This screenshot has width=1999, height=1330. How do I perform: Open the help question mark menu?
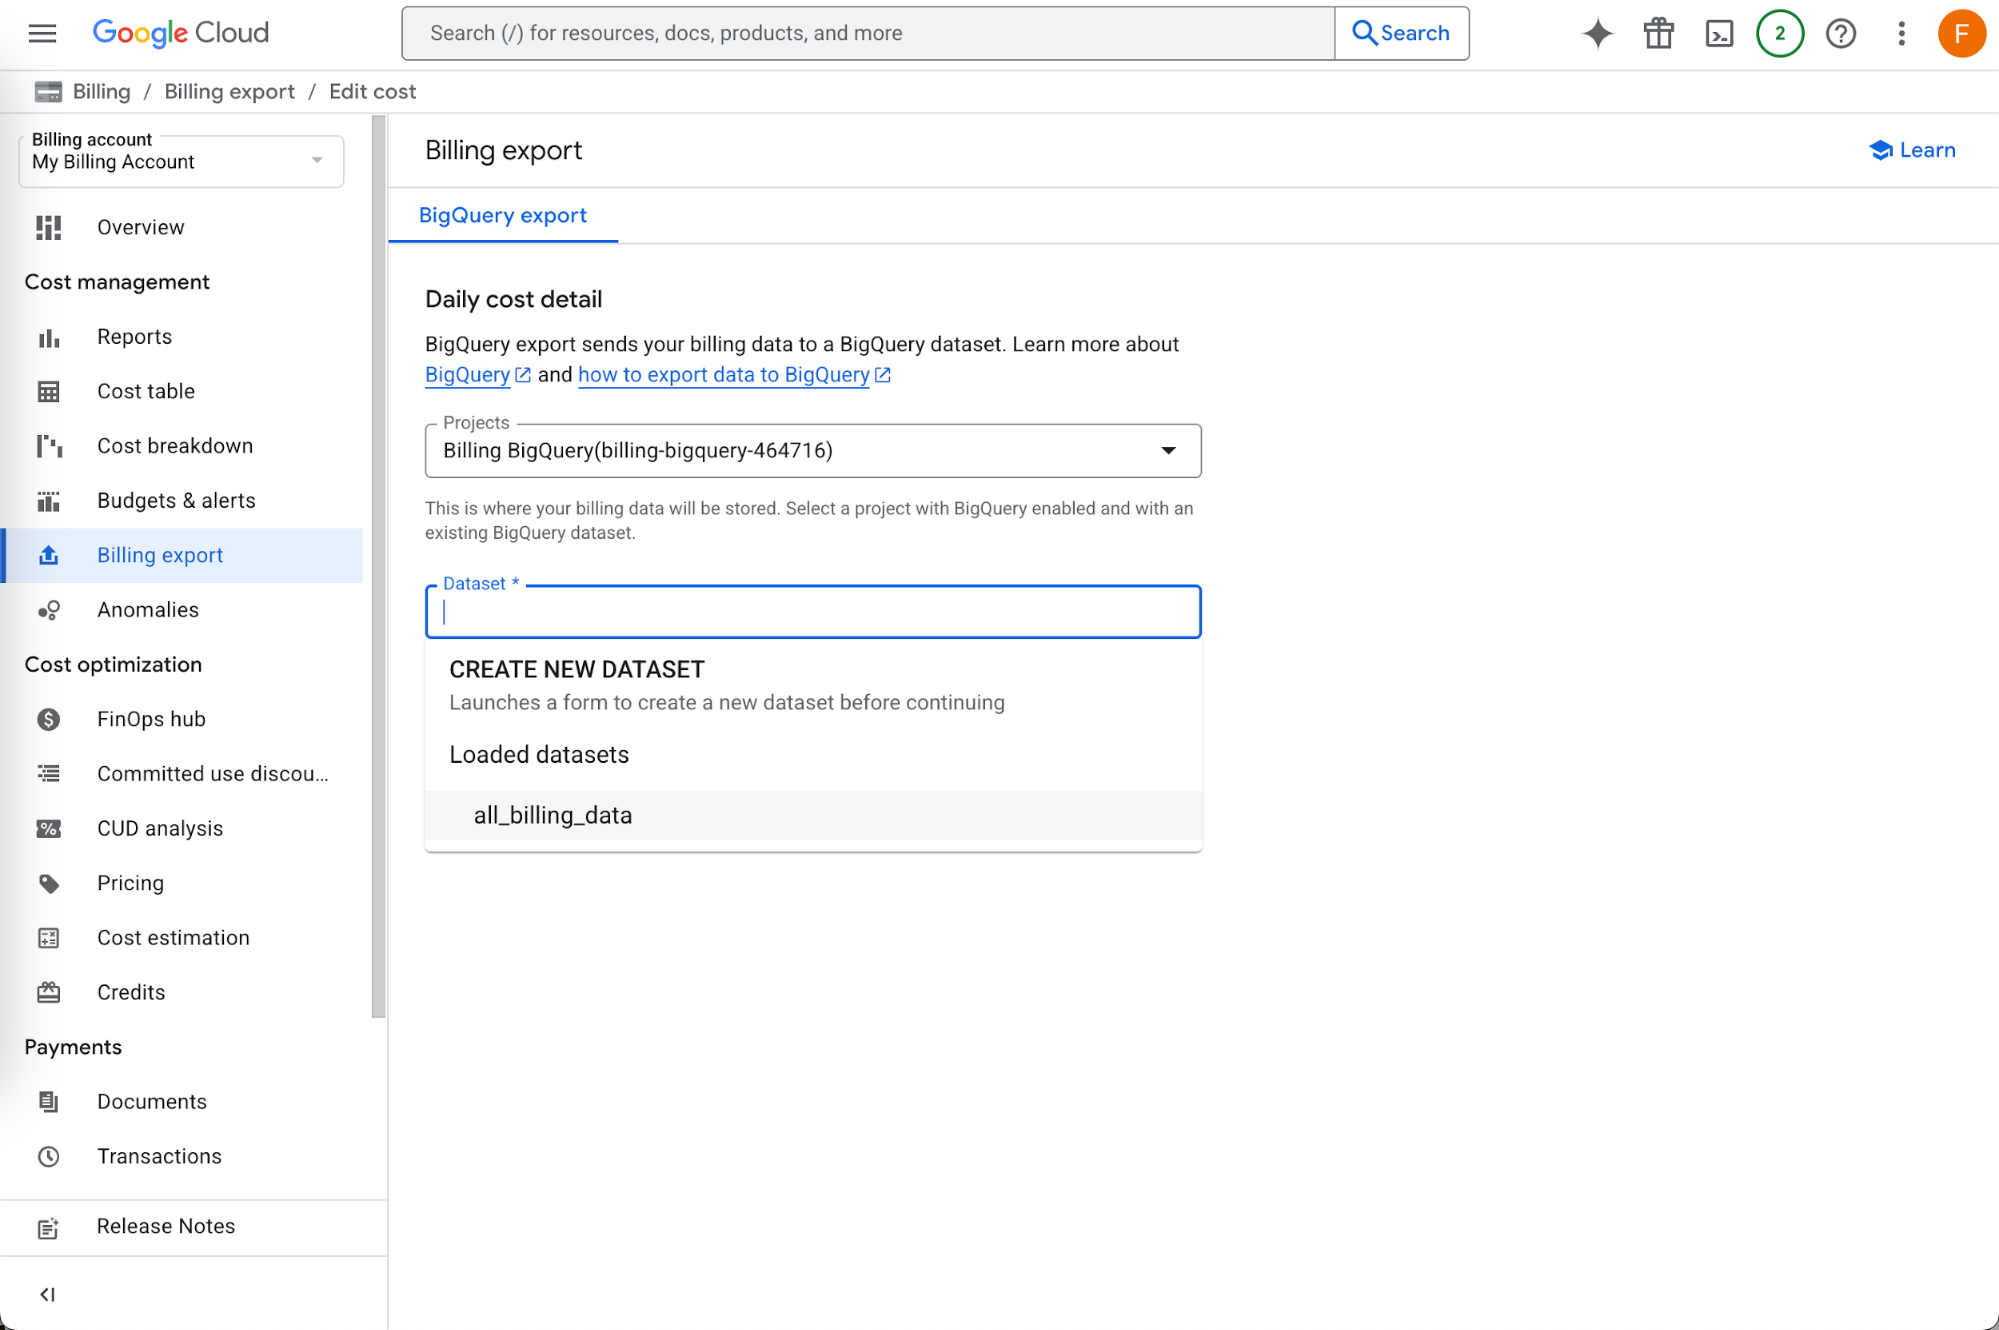[x=1840, y=33]
